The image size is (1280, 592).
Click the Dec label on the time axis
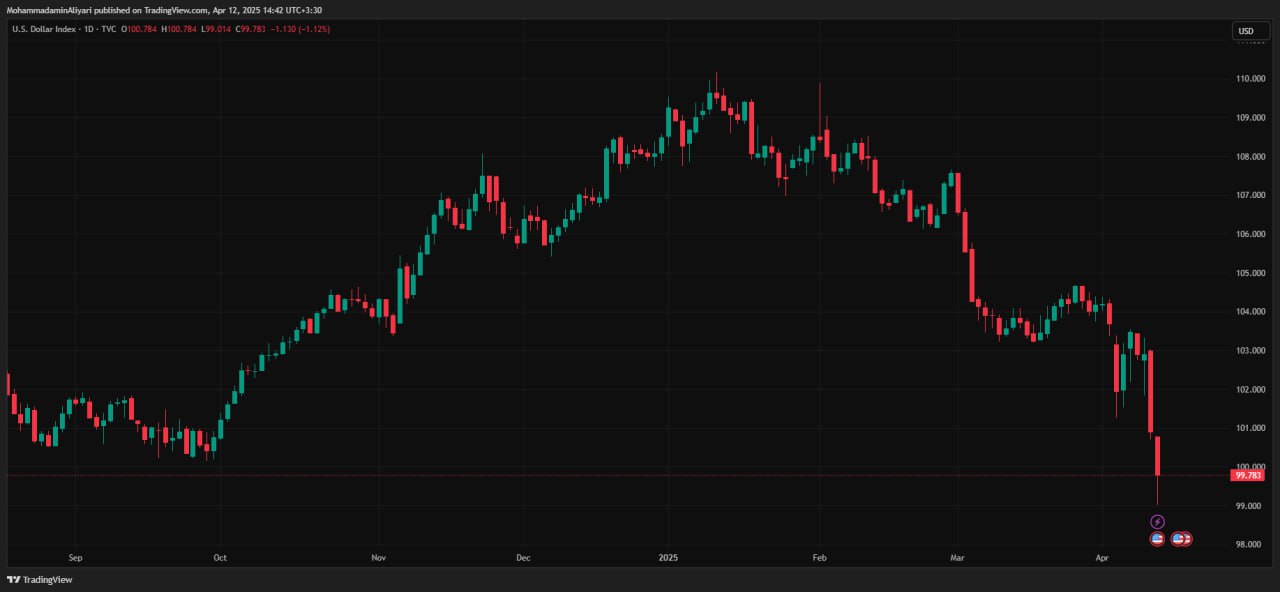(x=521, y=557)
